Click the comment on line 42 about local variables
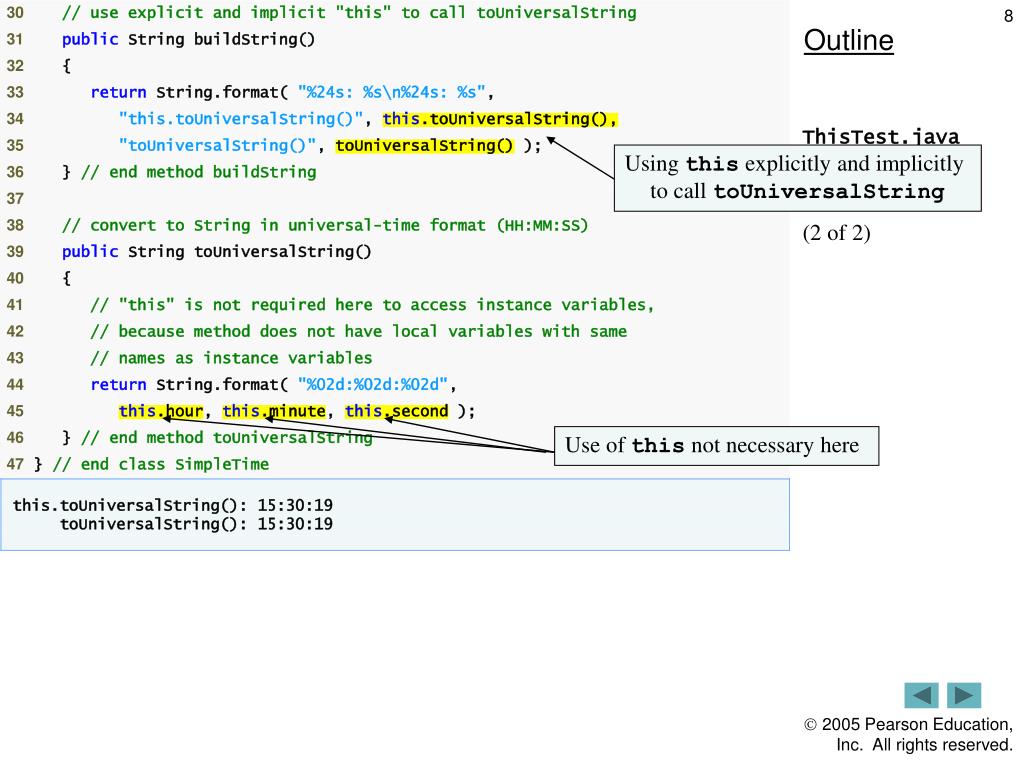 pyautogui.click(x=358, y=331)
